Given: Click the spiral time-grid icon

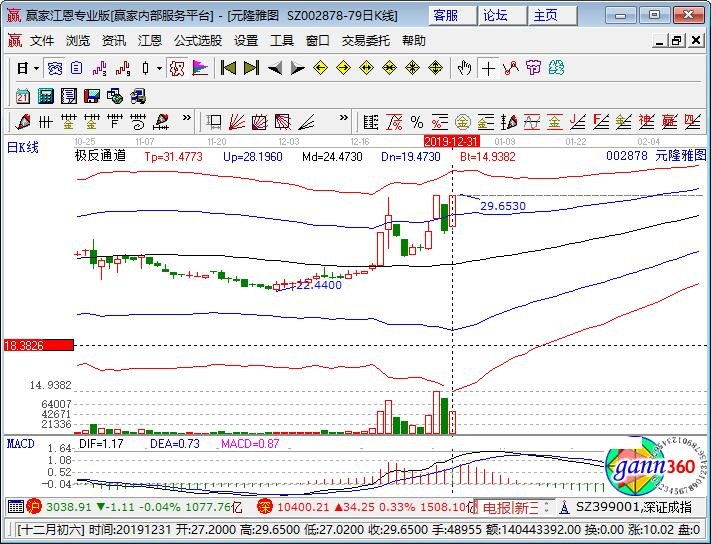Looking at the screenshot, I should point(138,122).
